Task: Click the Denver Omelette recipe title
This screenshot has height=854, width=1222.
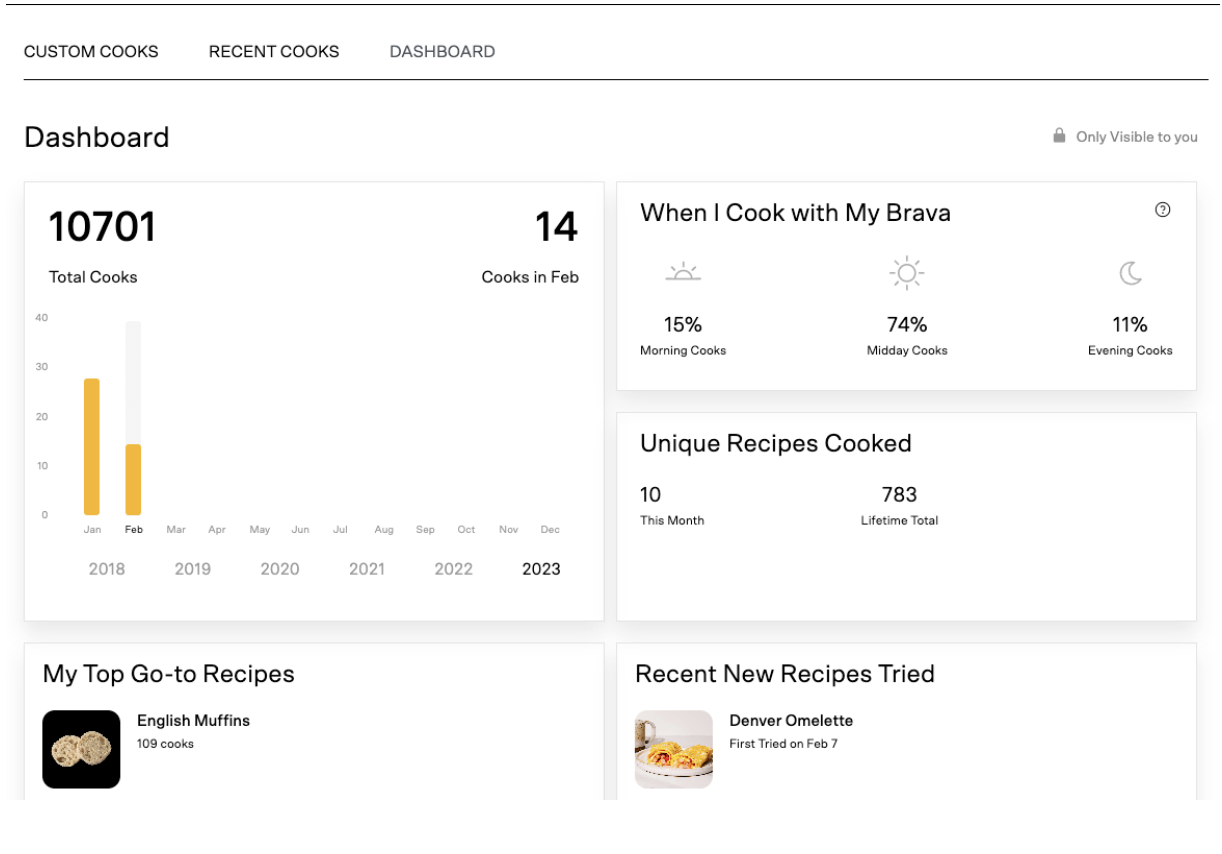Action: point(791,721)
